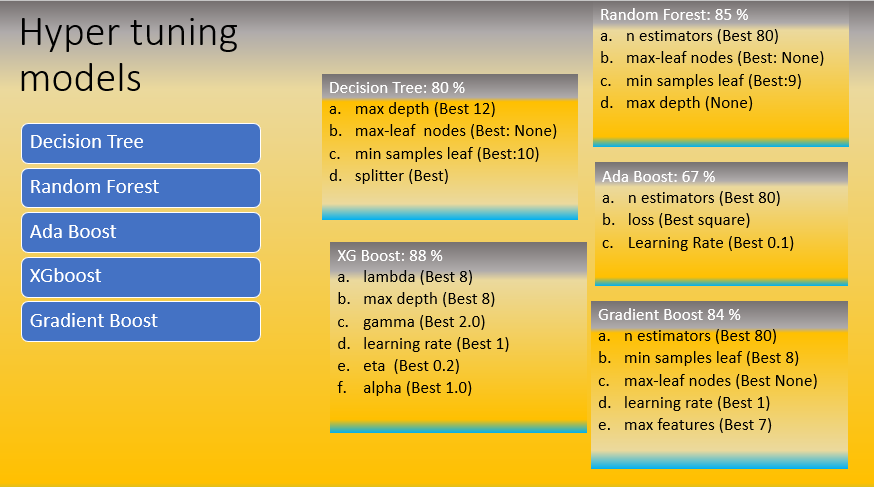Click the 'Gradient Boost 84 %' heading
Screen dimensions: 874x487
669,315
